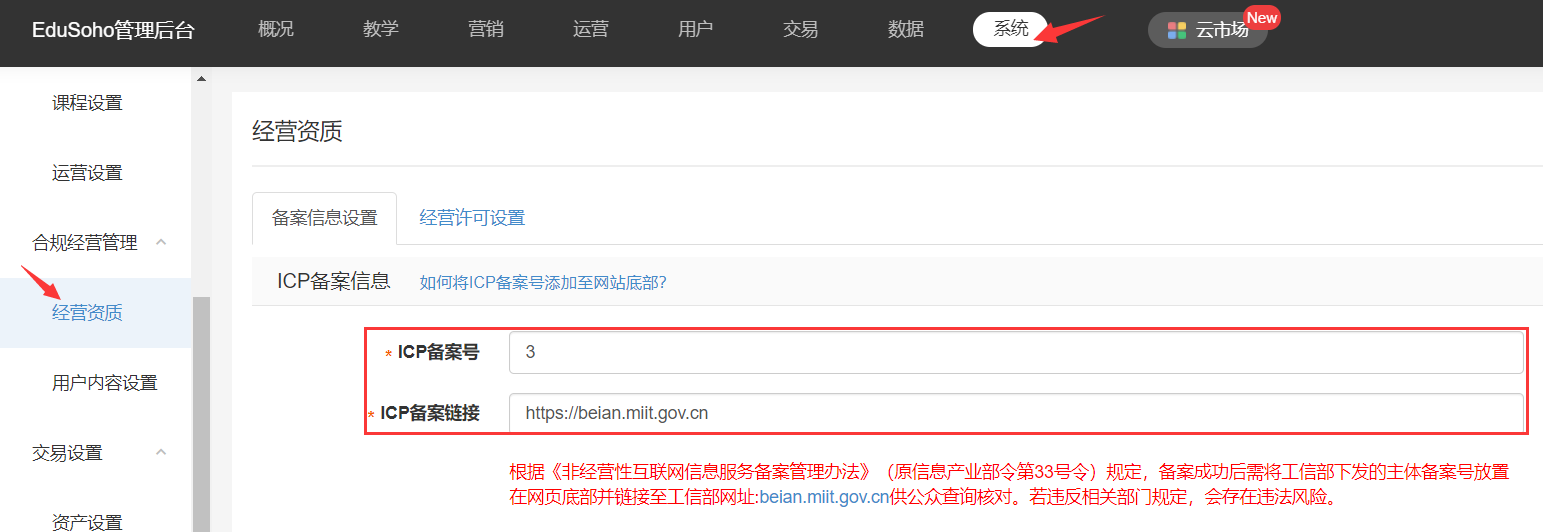
Task: Open the 云市场 button
Action: pyautogui.click(x=1208, y=30)
